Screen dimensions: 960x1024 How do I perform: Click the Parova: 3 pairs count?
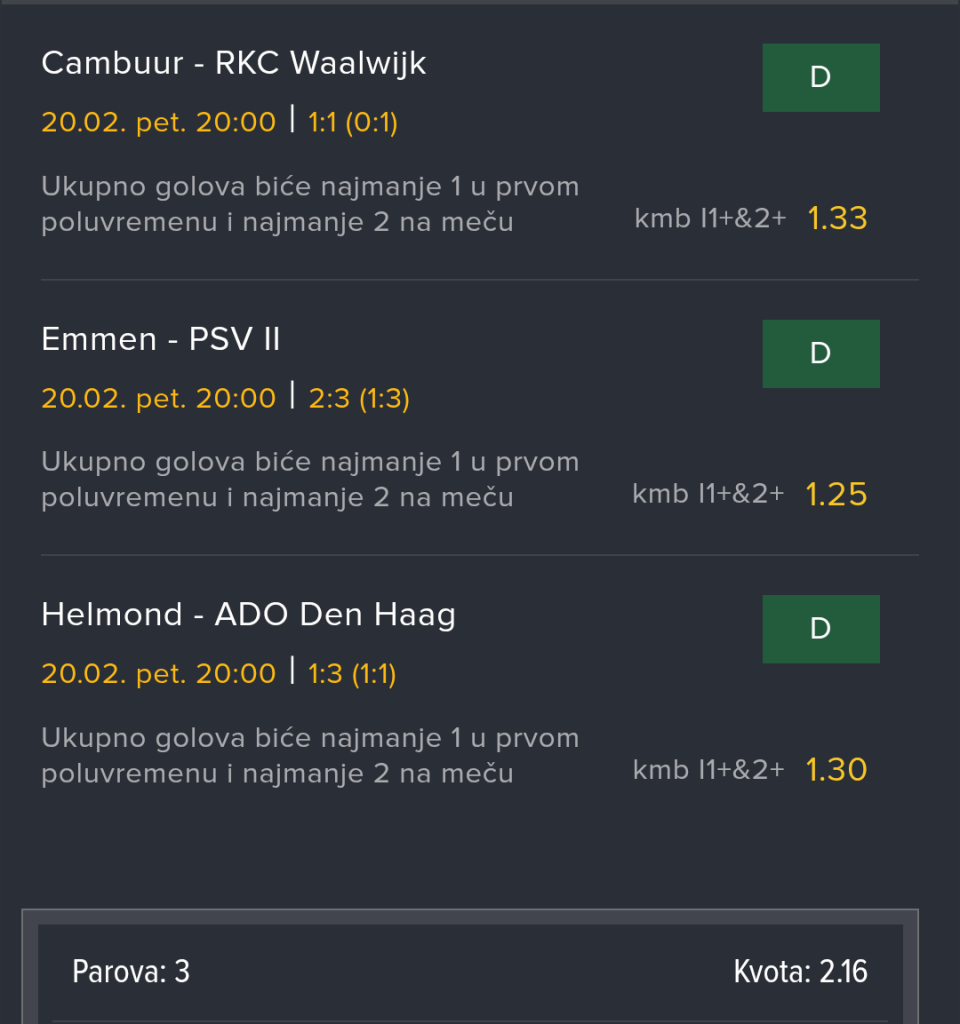(131, 971)
